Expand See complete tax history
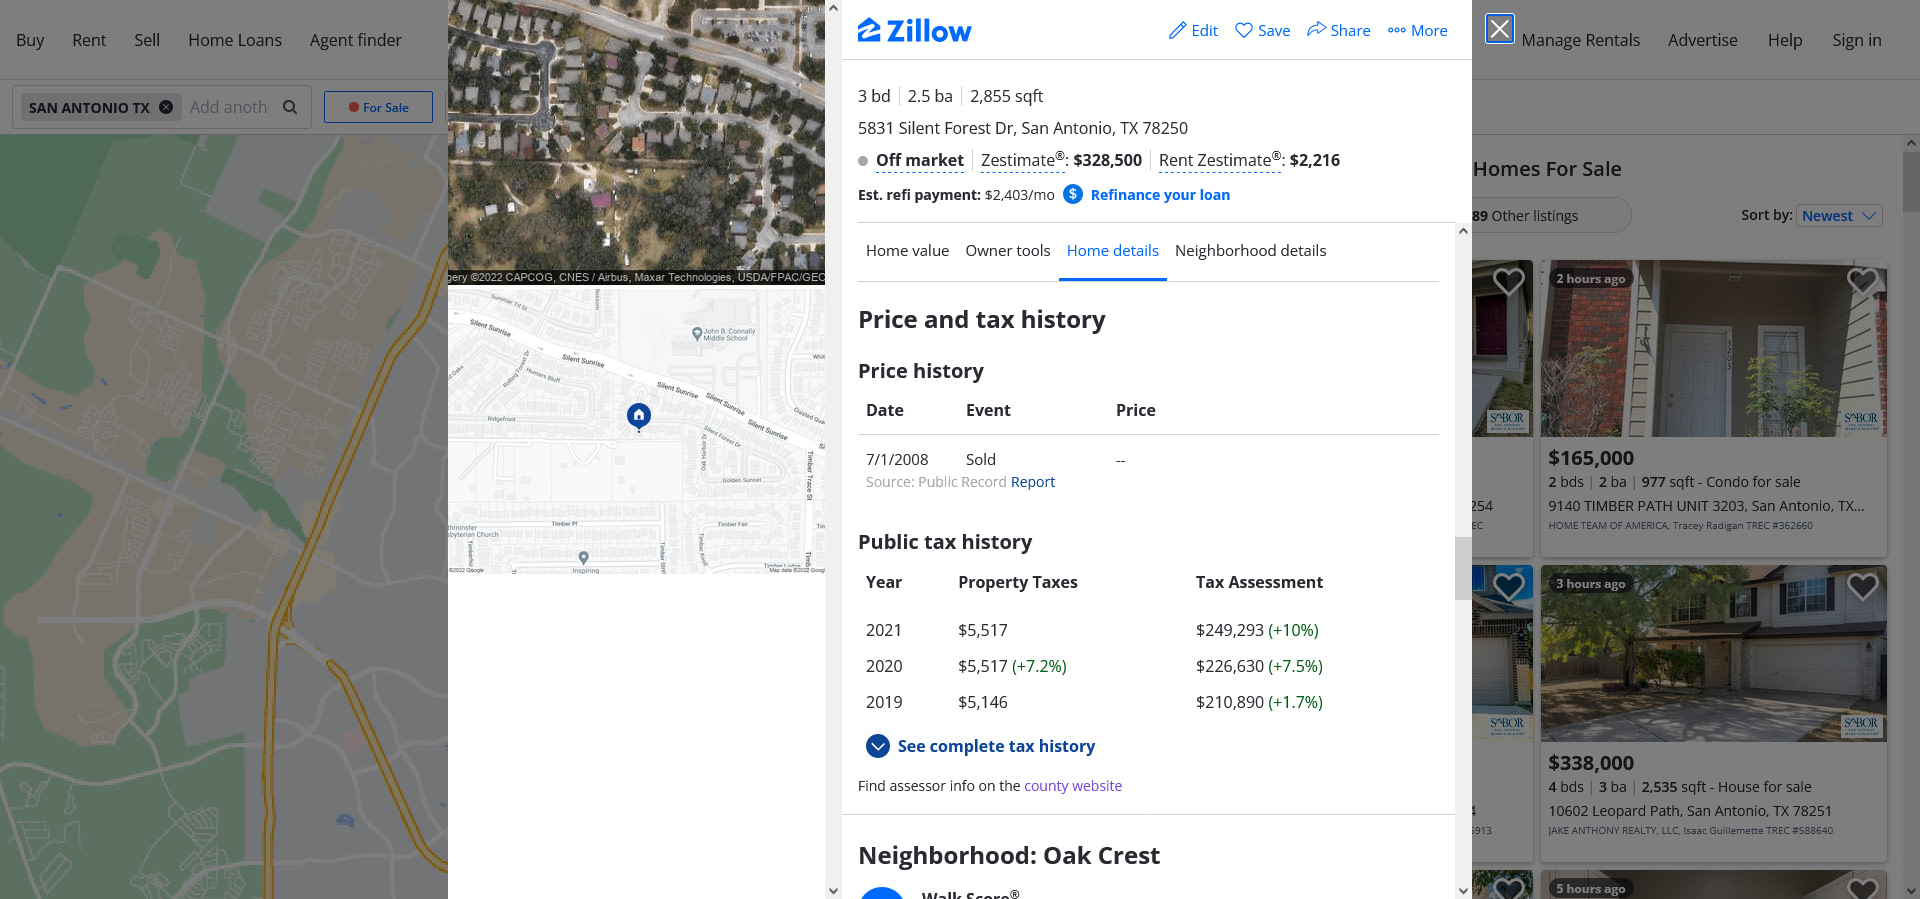Viewport: 1920px width, 899px height. [x=980, y=746]
